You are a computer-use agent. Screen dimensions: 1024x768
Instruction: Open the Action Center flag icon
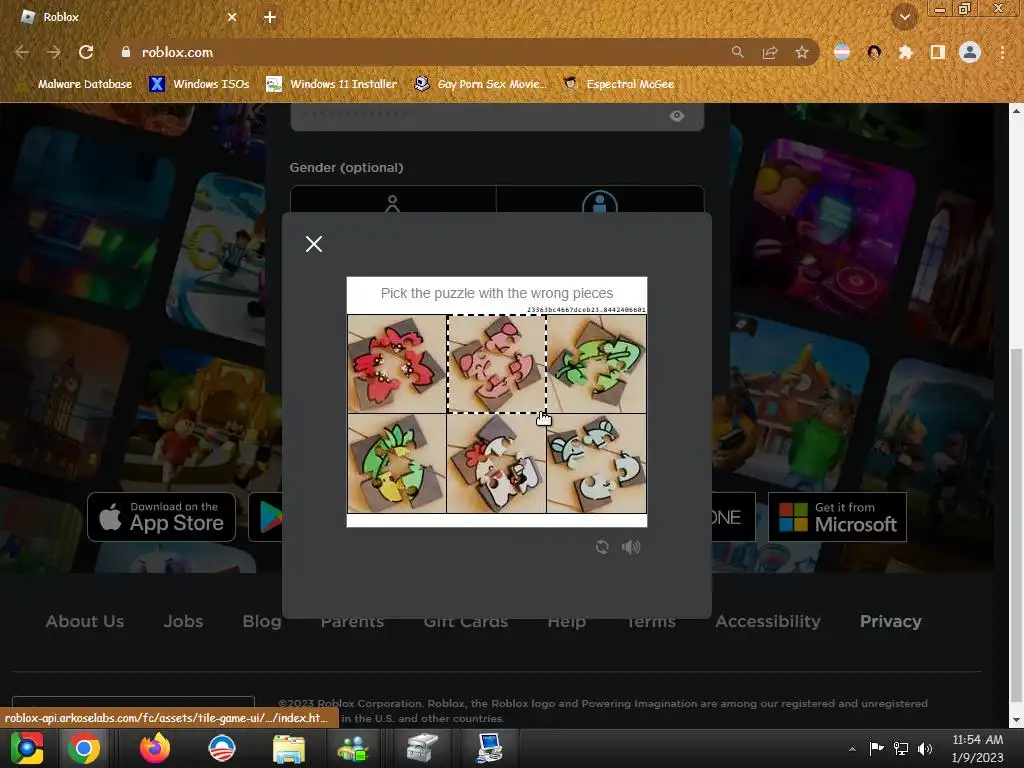[876, 748]
